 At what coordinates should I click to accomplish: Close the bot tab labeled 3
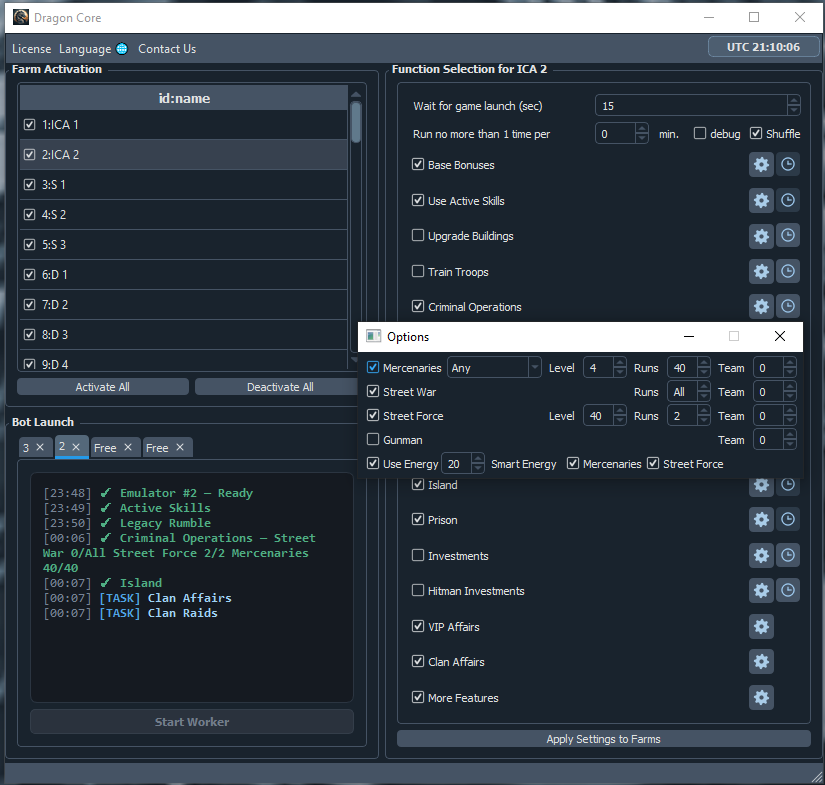[40, 447]
